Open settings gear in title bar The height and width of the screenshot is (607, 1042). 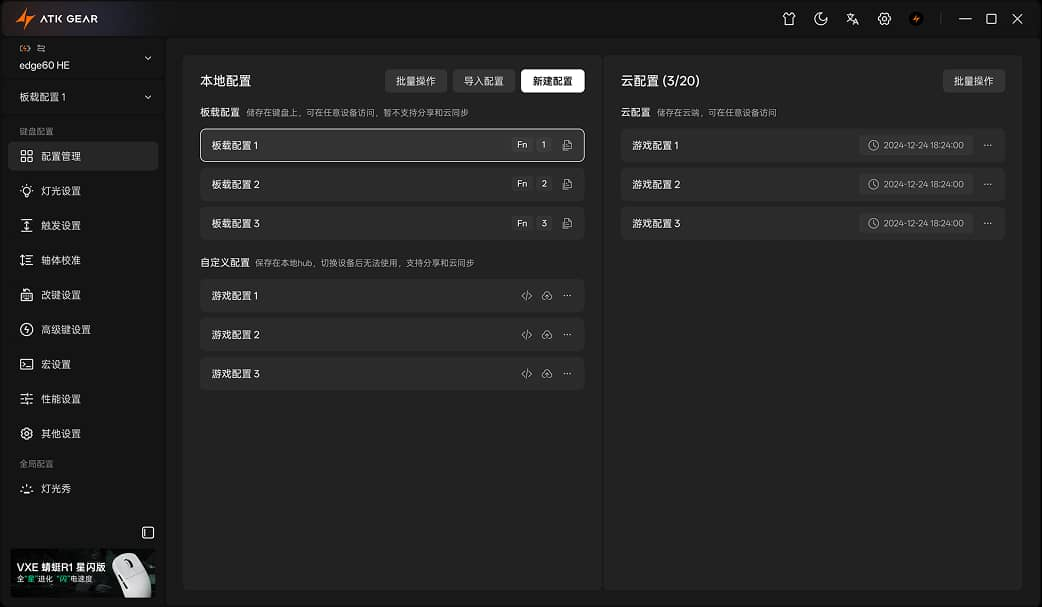tap(884, 19)
